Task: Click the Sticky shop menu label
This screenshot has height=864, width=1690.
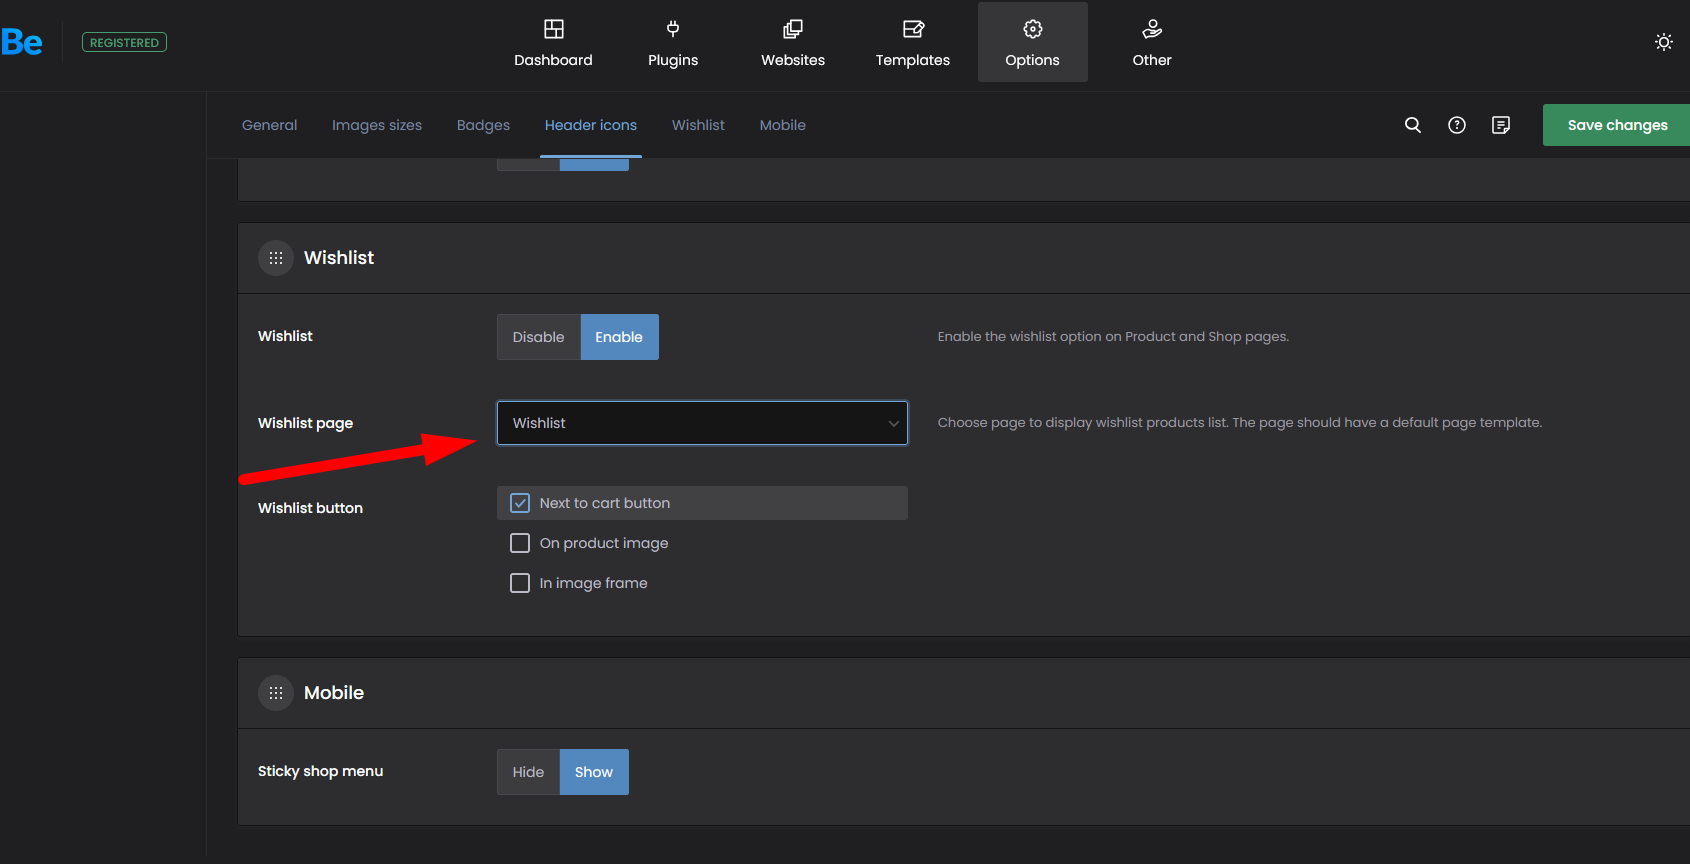Action: click(x=320, y=771)
